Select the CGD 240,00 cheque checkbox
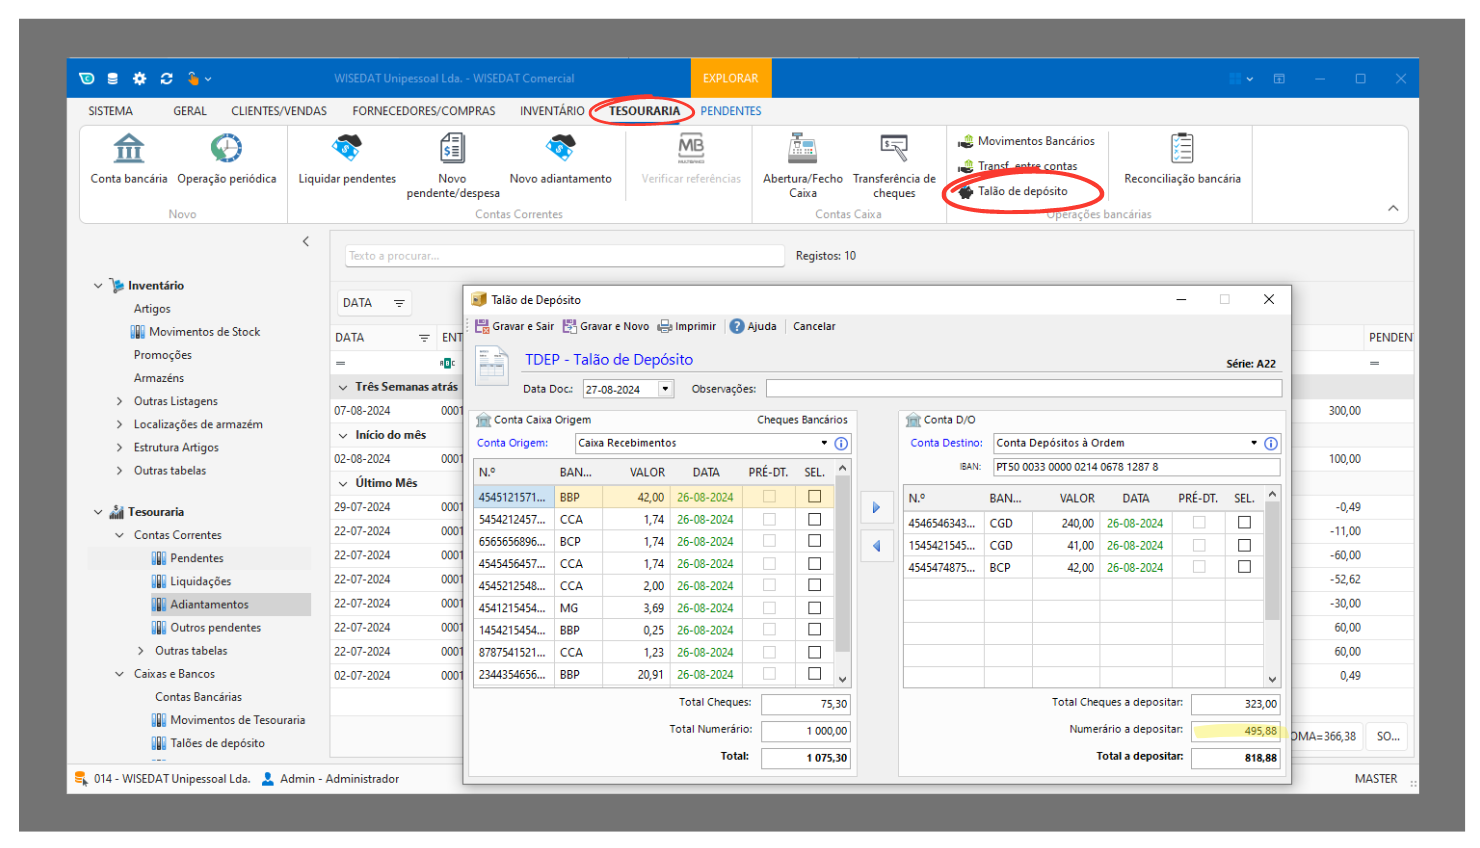 coord(1244,523)
